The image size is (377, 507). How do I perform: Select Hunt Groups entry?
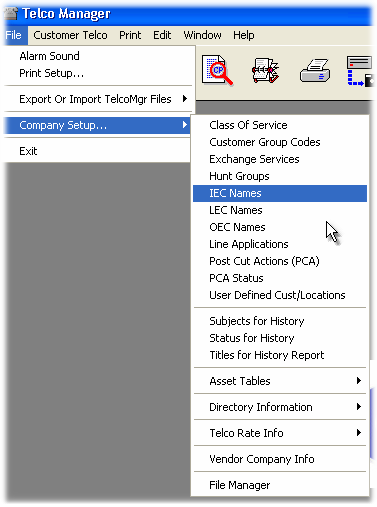(280, 176)
